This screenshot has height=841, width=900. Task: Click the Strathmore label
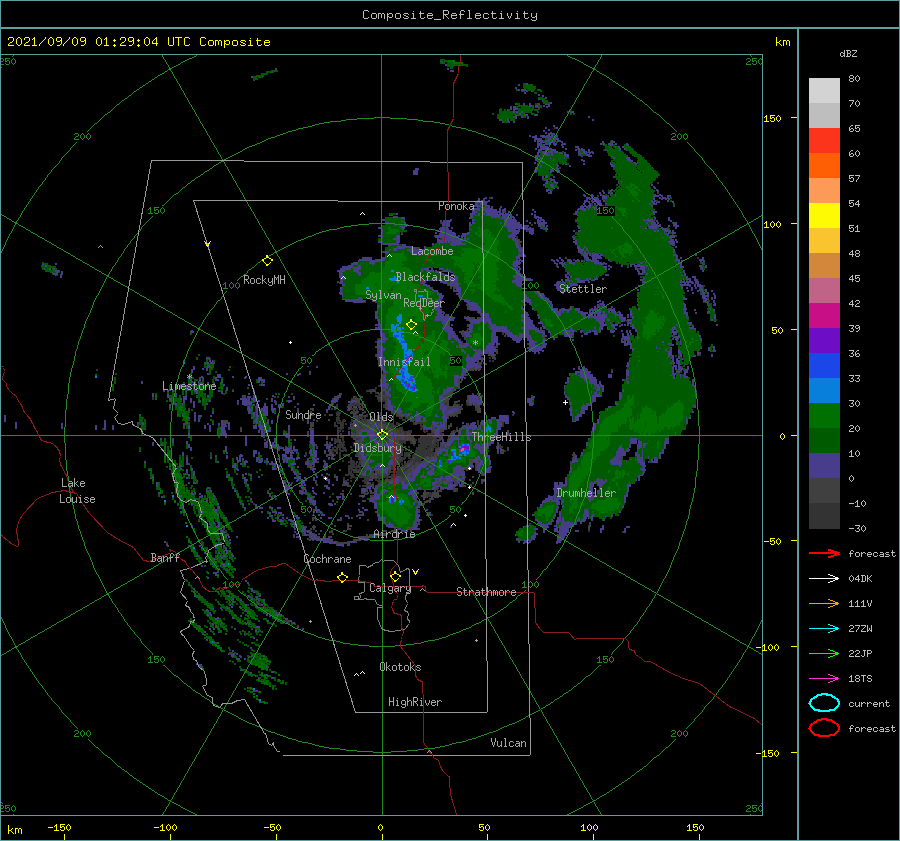coord(487,592)
